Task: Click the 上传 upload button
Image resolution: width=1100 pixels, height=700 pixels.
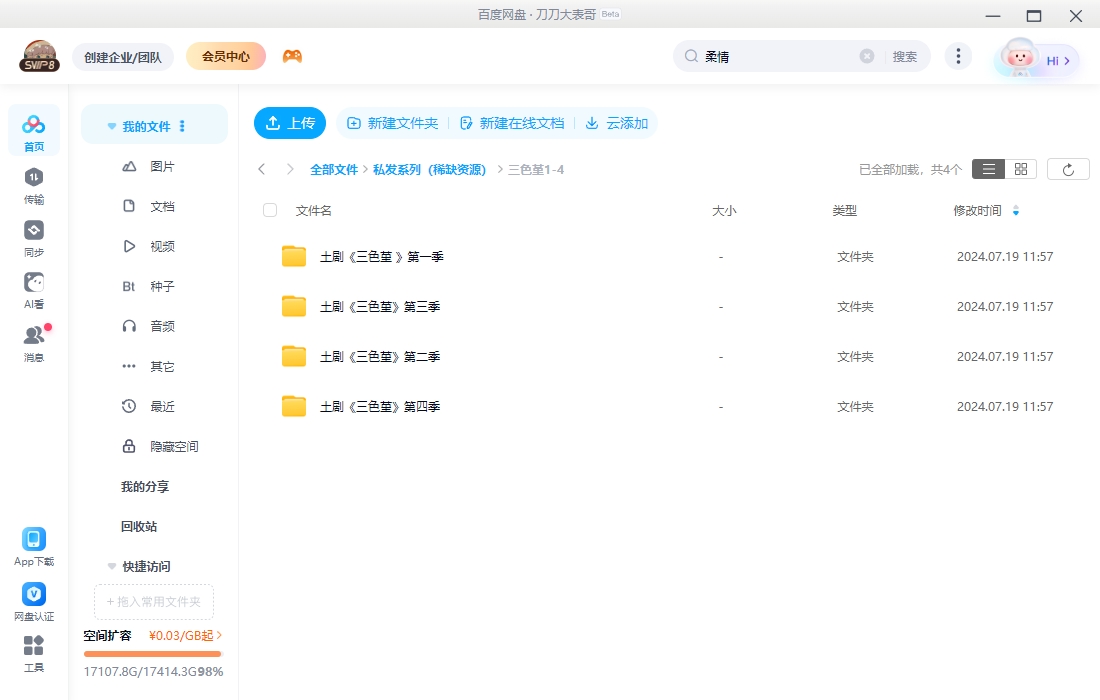Action: [290, 122]
